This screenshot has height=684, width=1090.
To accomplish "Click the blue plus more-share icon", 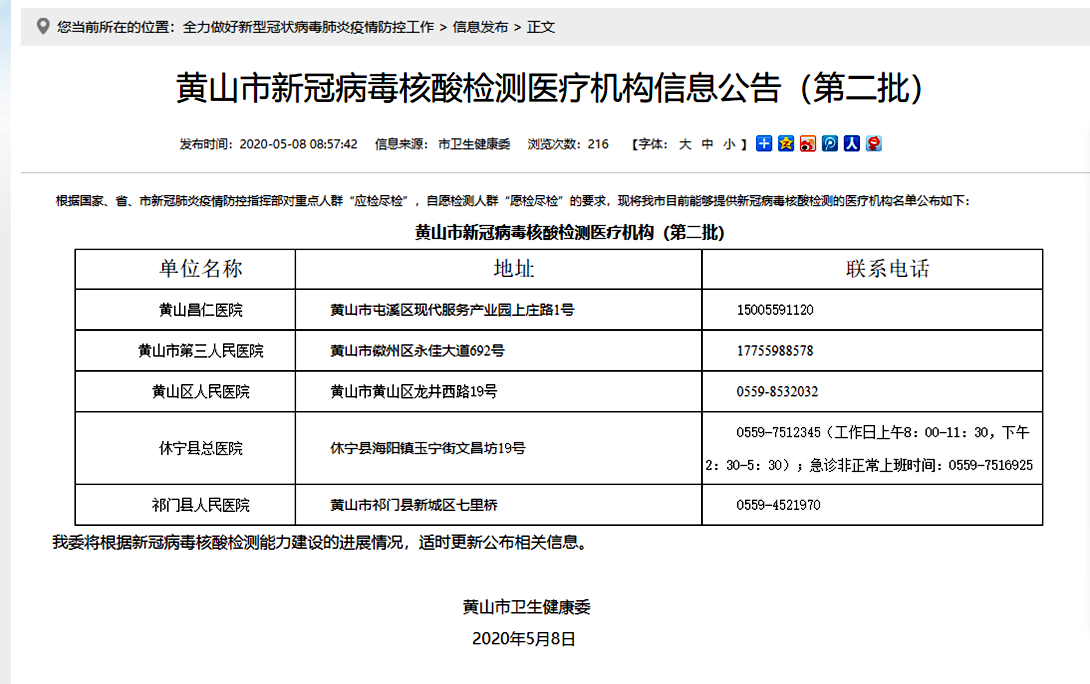I will click(x=764, y=143).
